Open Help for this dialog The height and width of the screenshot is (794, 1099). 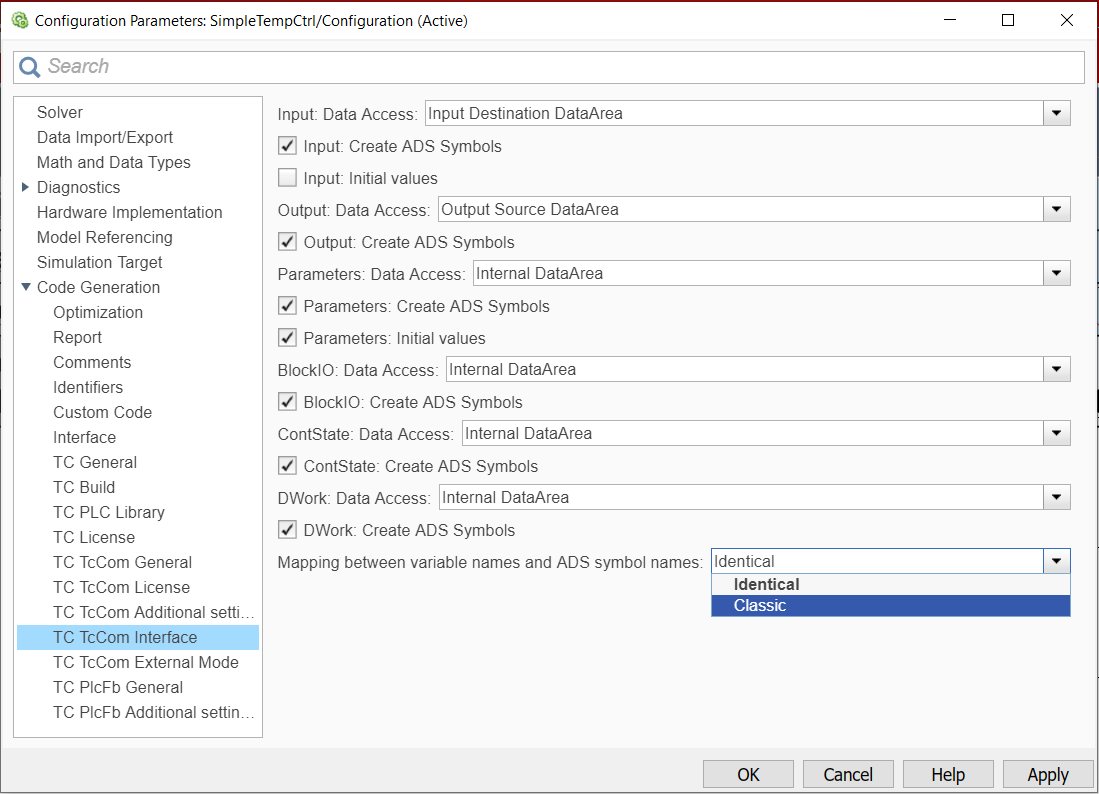click(x=948, y=774)
